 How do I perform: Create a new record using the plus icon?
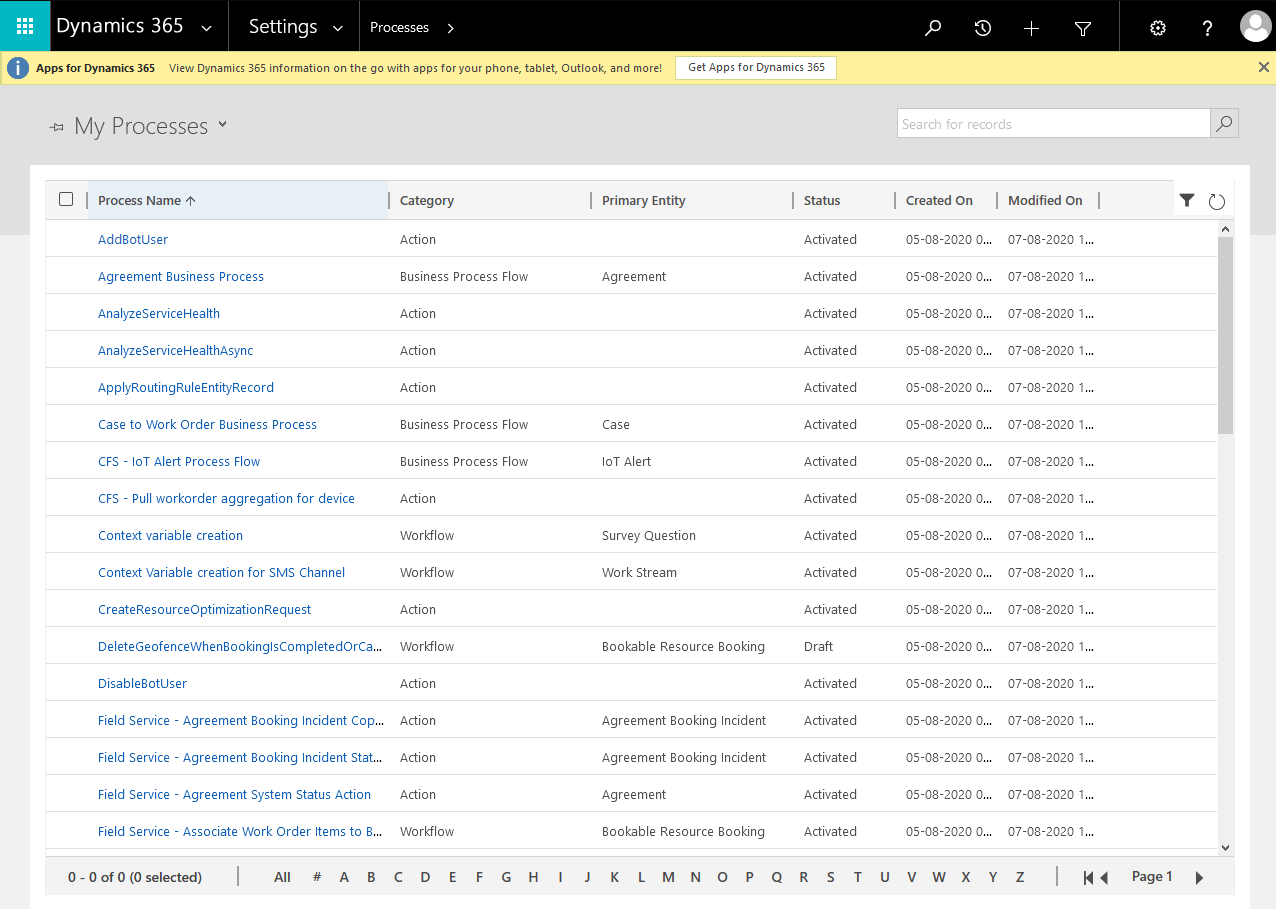1031,27
